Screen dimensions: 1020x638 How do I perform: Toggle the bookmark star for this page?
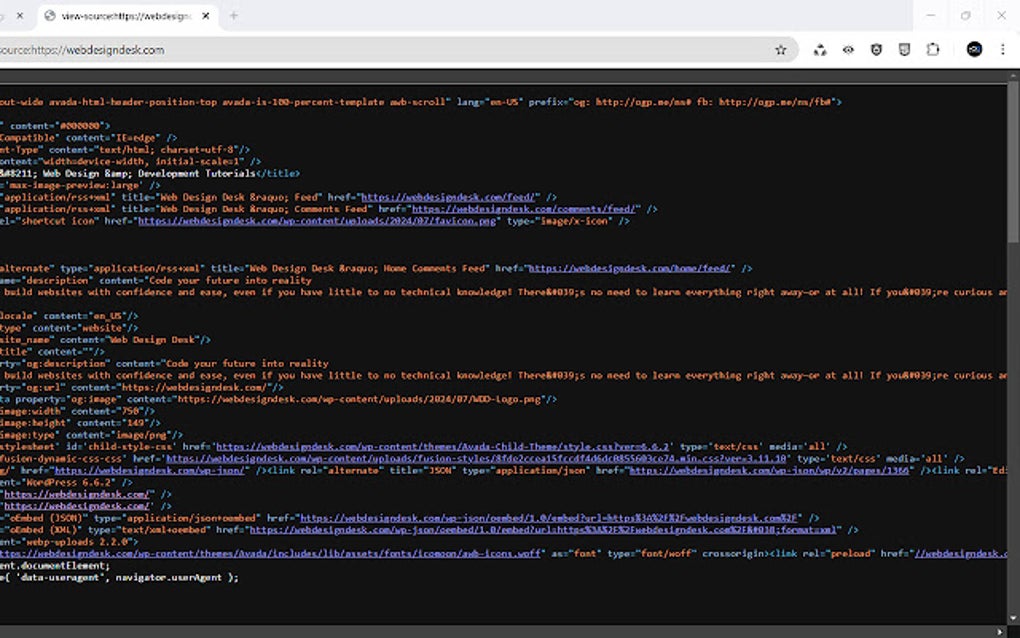[780, 49]
